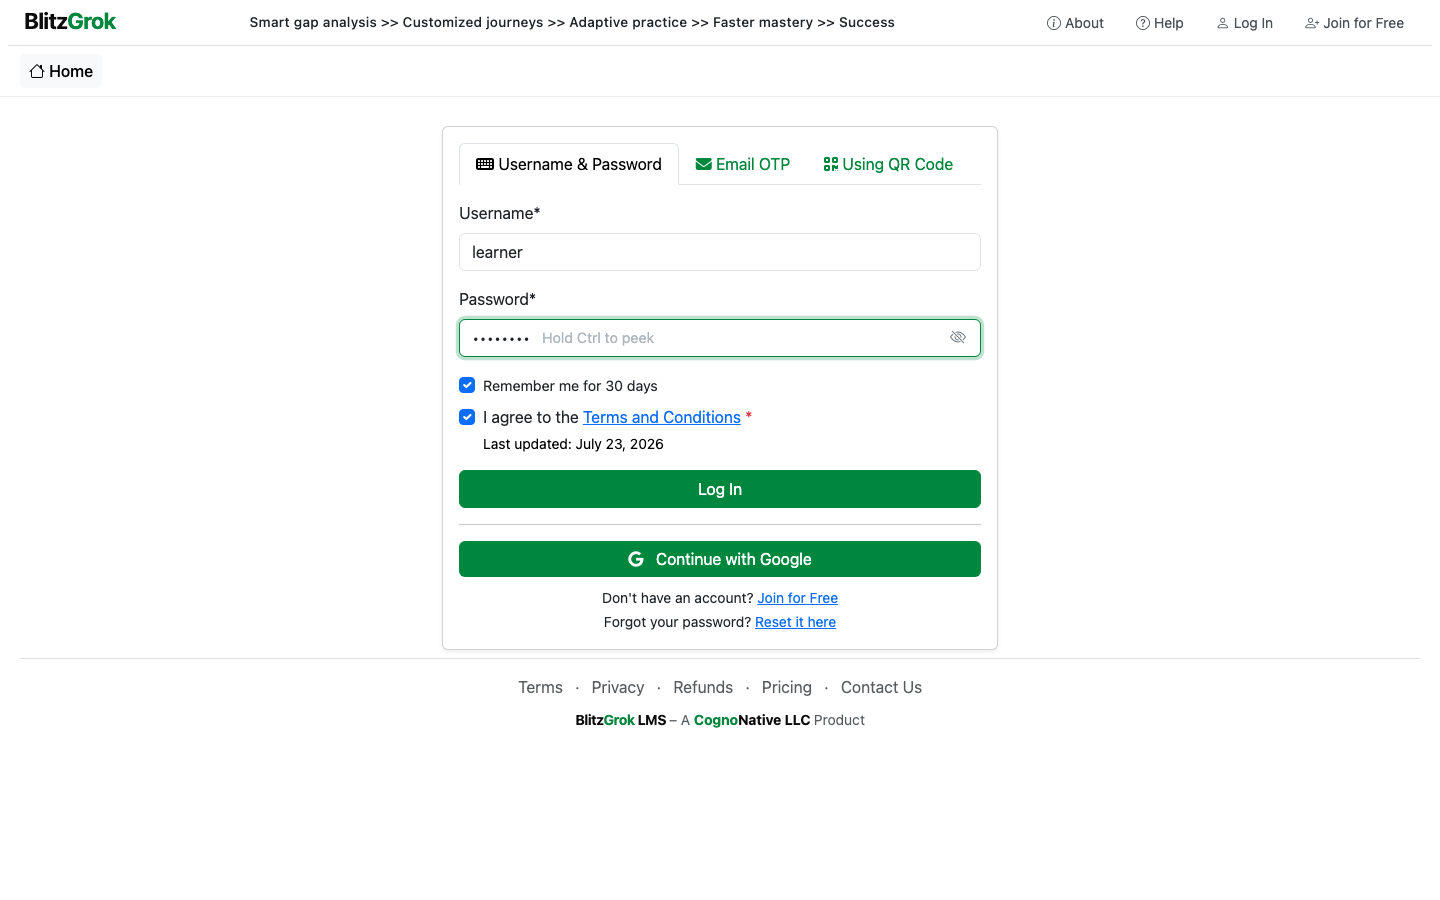Click the BlitzGrok logo
This screenshot has width=1440, height=900.
point(70,21)
